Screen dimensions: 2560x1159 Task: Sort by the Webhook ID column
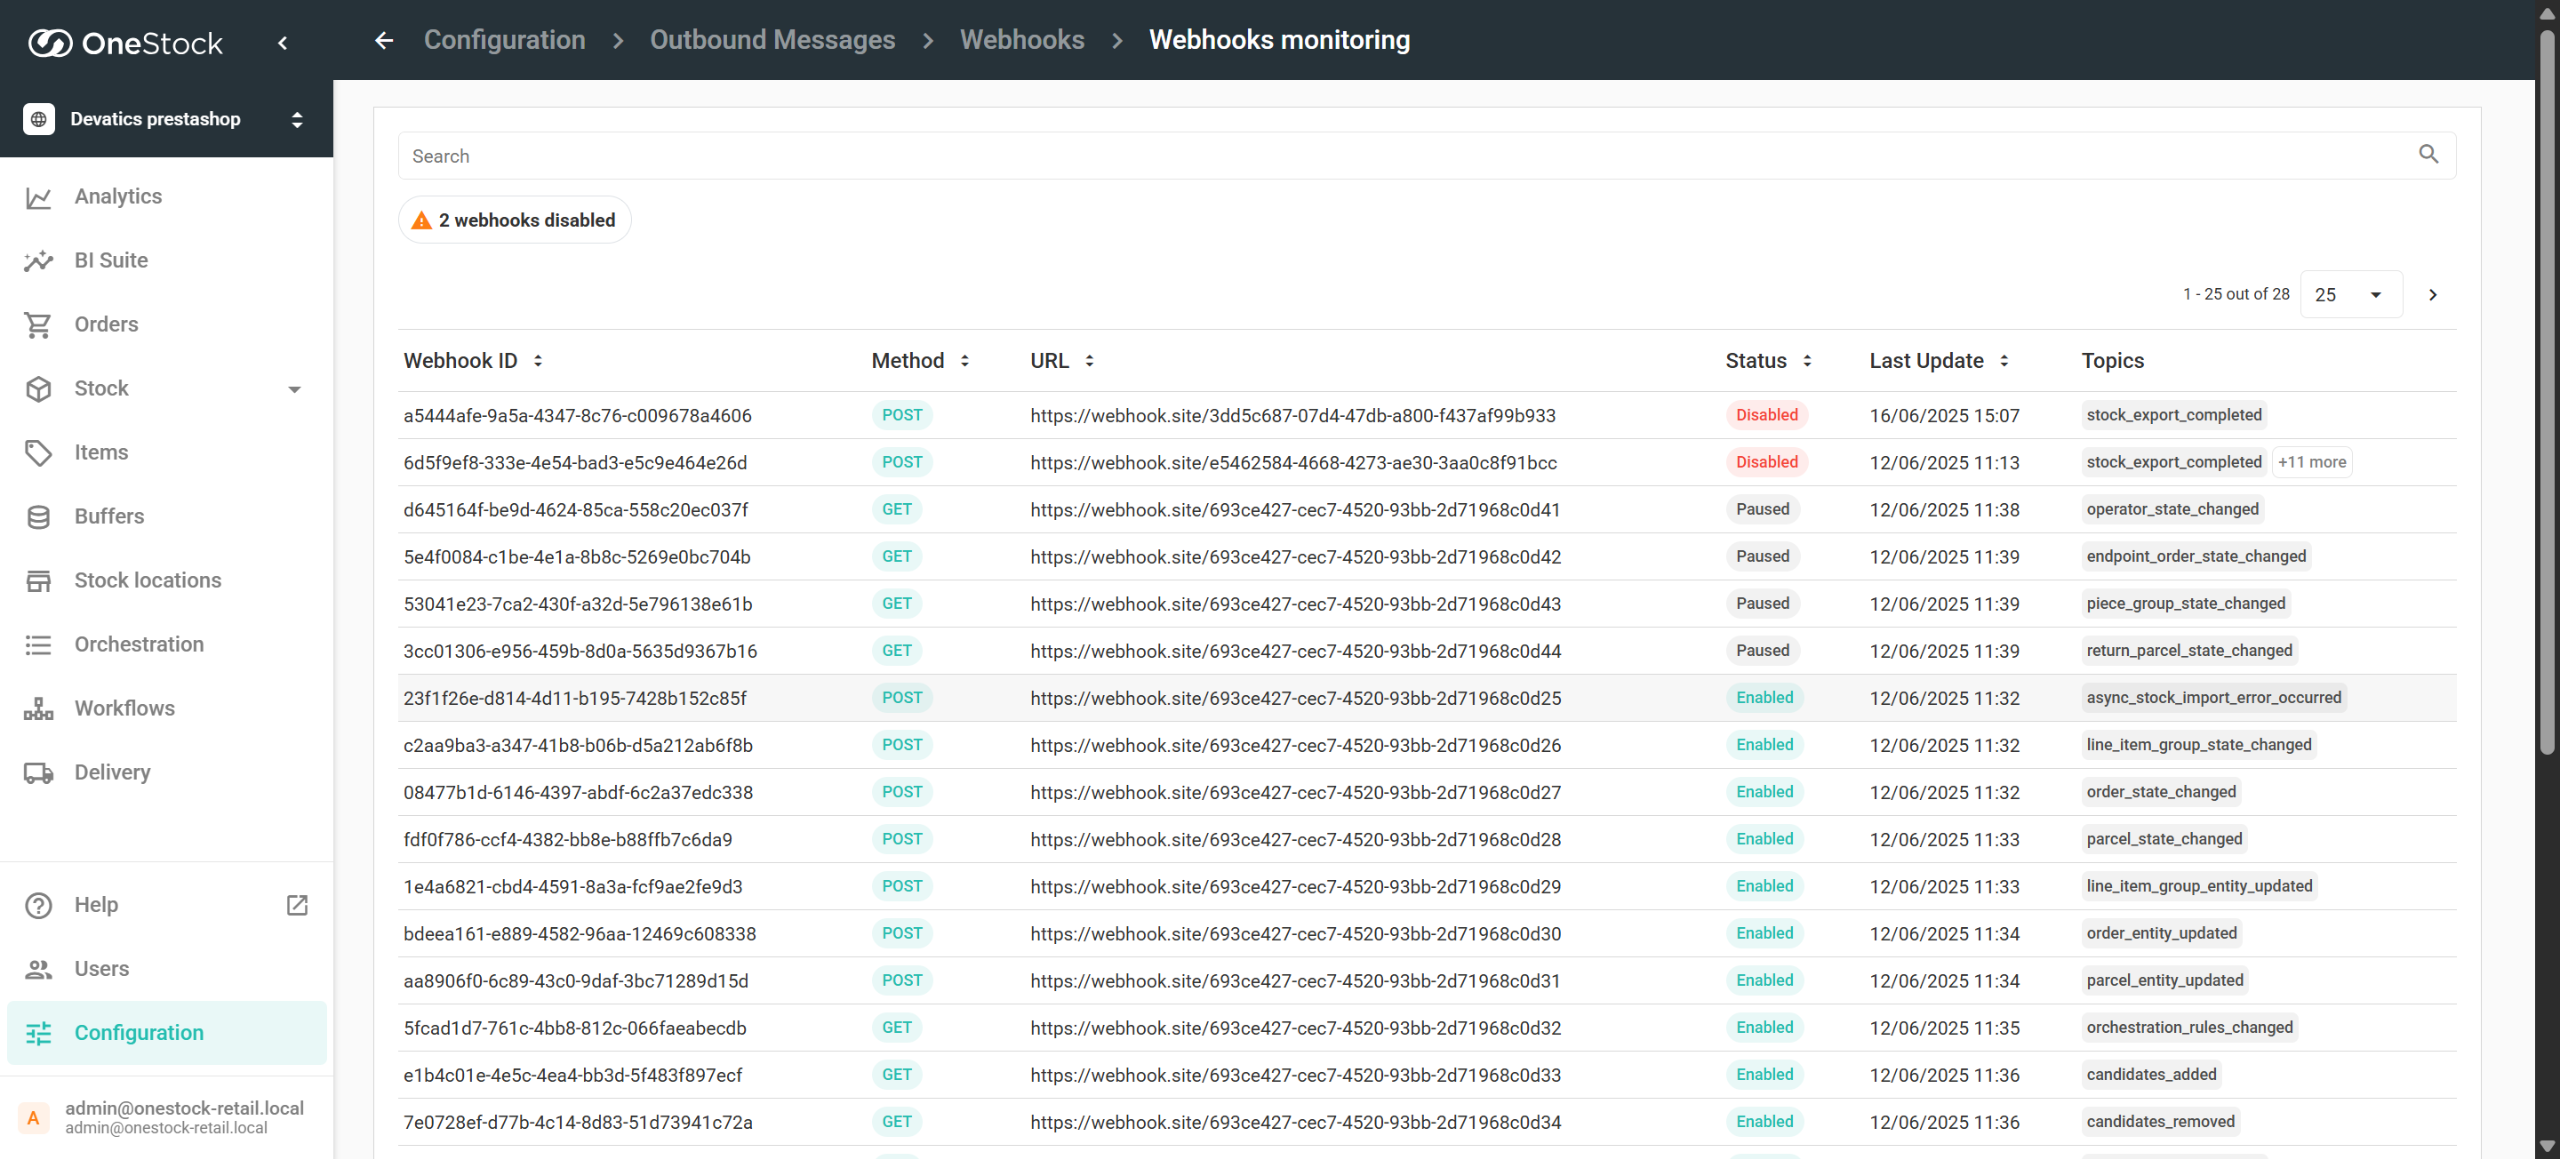(538, 361)
